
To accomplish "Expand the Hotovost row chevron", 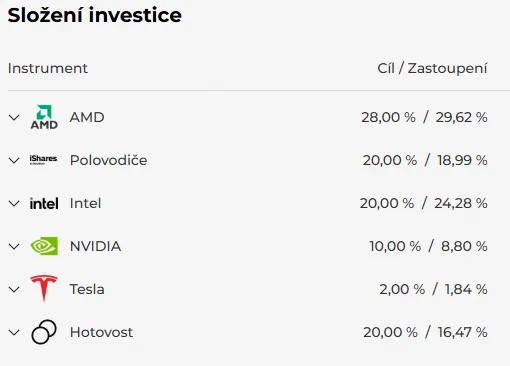I will pyautogui.click(x=14, y=332).
